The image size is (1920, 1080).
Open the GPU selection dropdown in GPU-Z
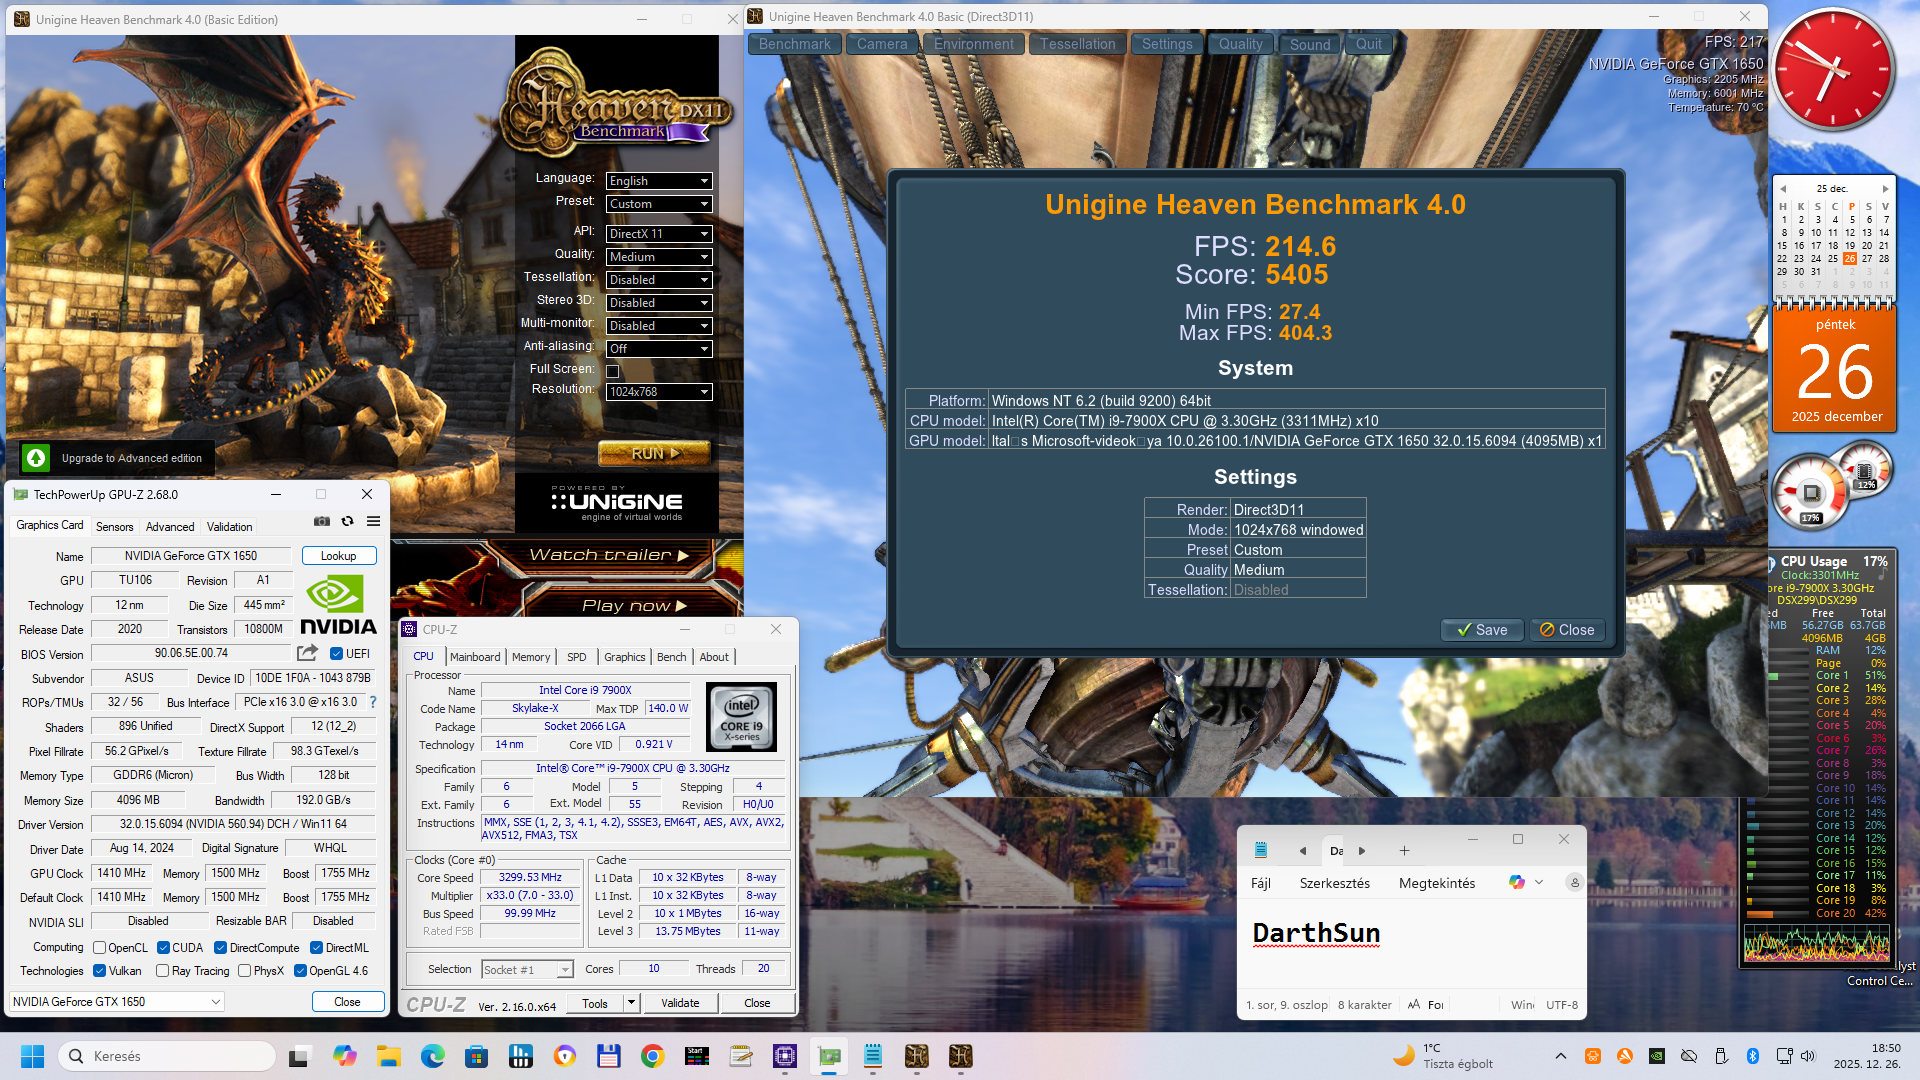point(117,1001)
